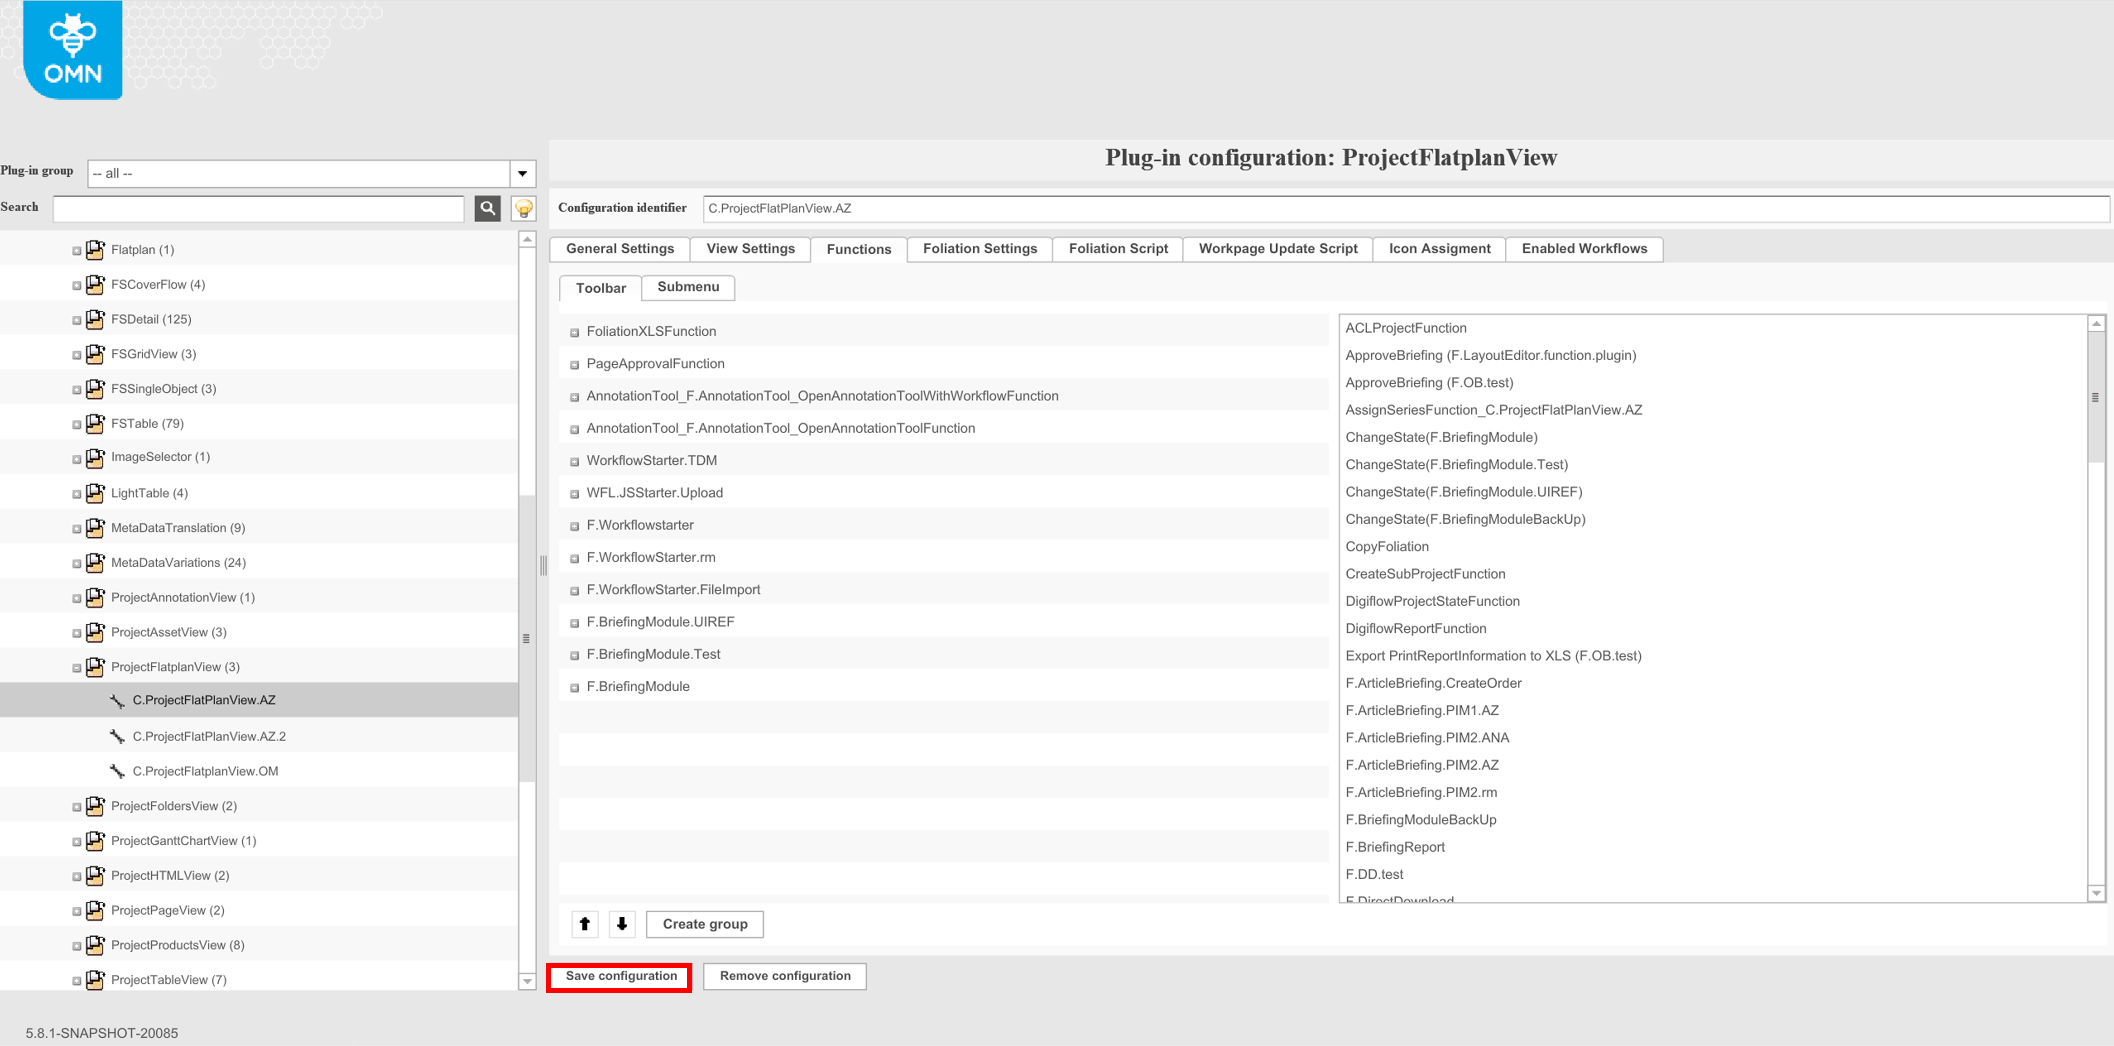This screenshot has width=2114, height=1046.
Task: Click scroll-down arrow of plug-in tree
Action: click(x=527, y=981)
